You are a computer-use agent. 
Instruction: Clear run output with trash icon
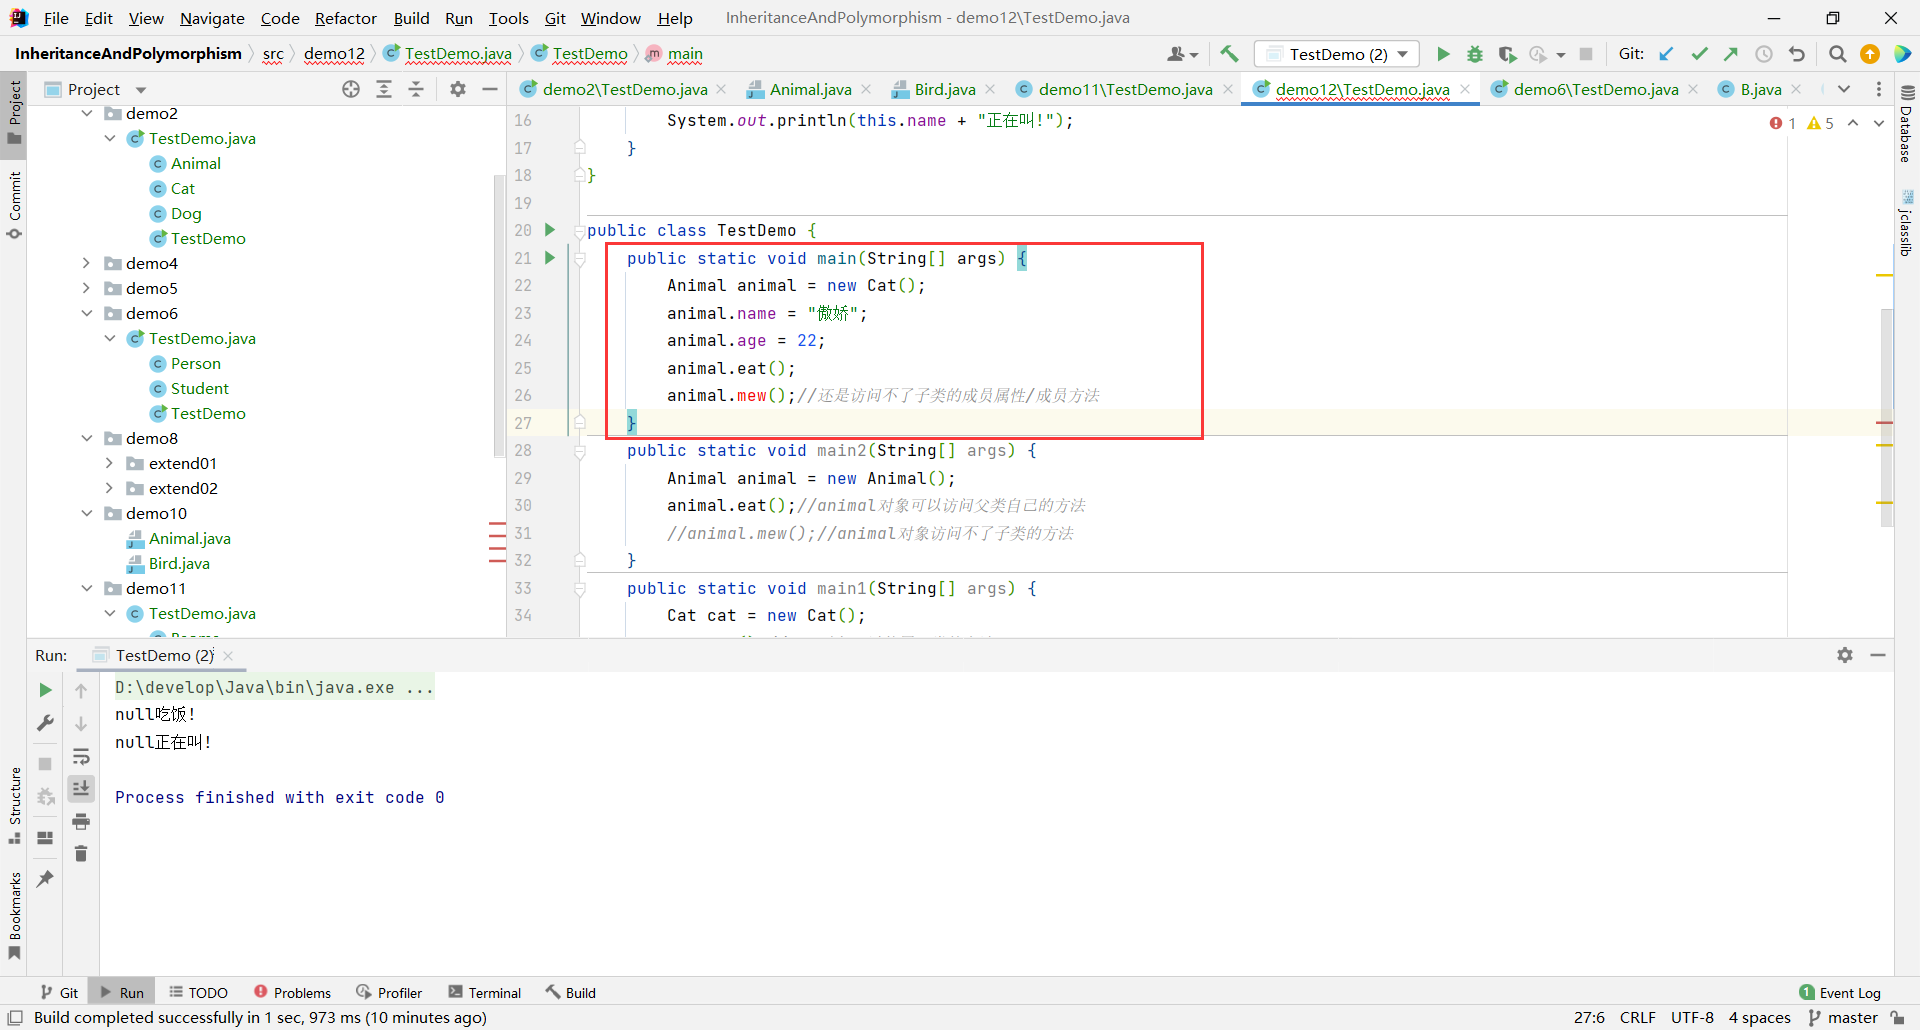coord(81,854)
